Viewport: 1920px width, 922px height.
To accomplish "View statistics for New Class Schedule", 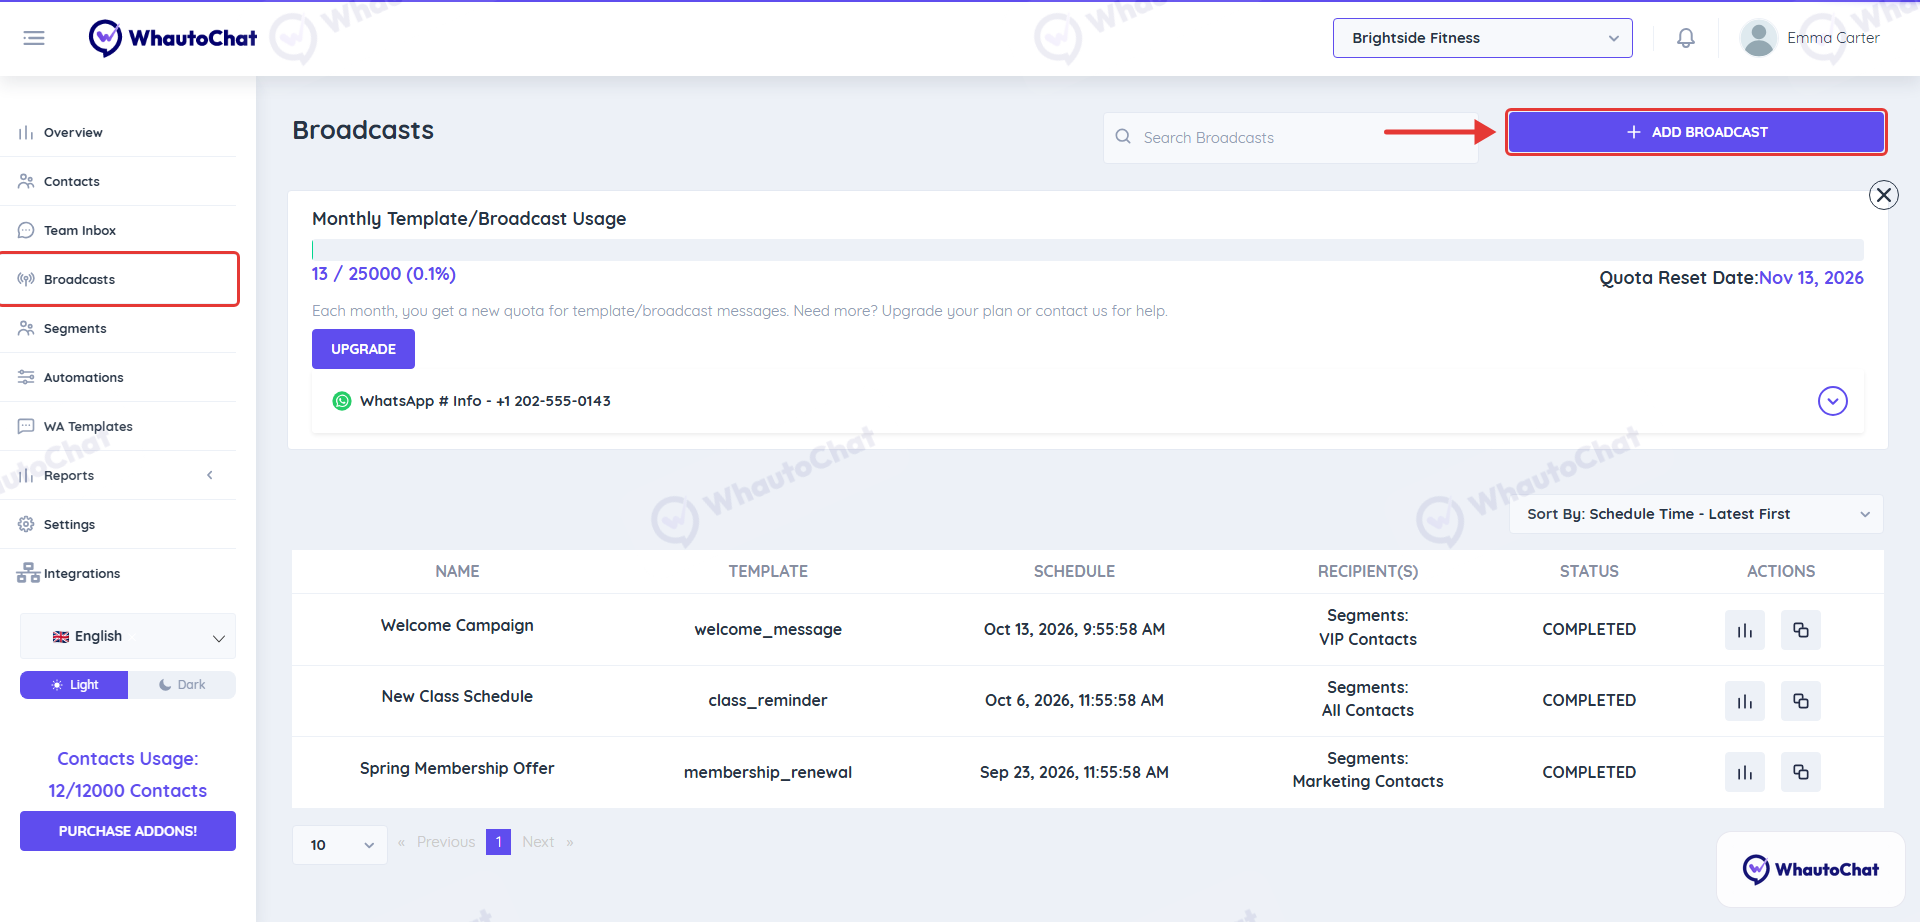I will (1745, 701).
